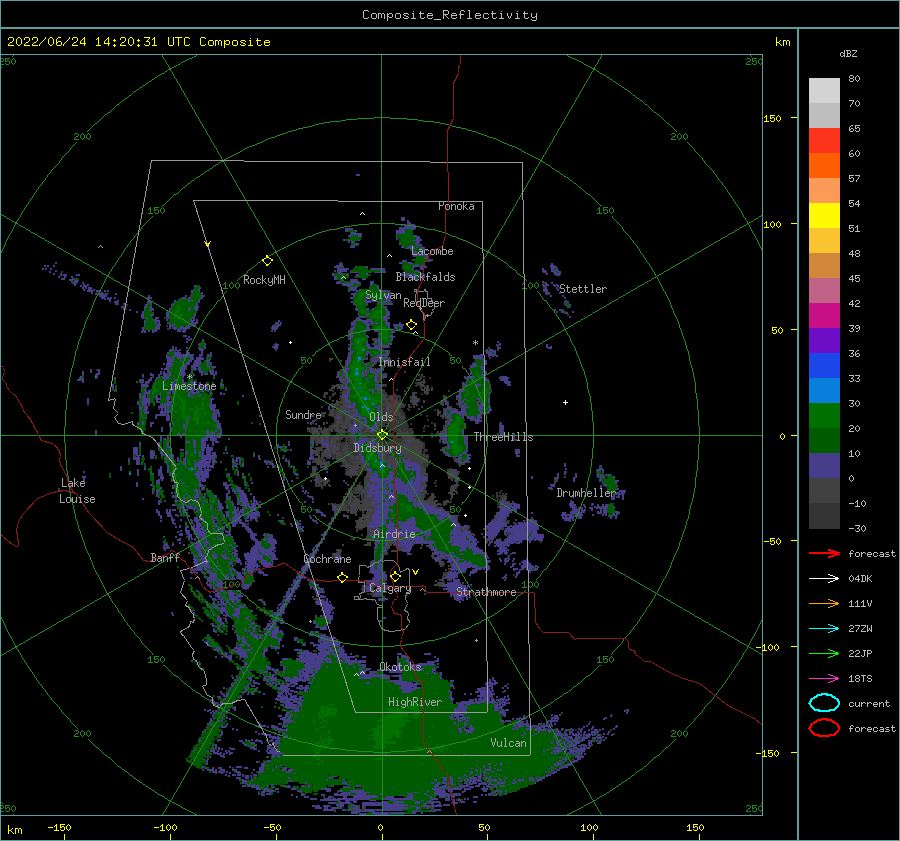The height and width of the screenshot is (841, 900).
Task: Click the RockyMH text label
Action: [x=264, y=280]
